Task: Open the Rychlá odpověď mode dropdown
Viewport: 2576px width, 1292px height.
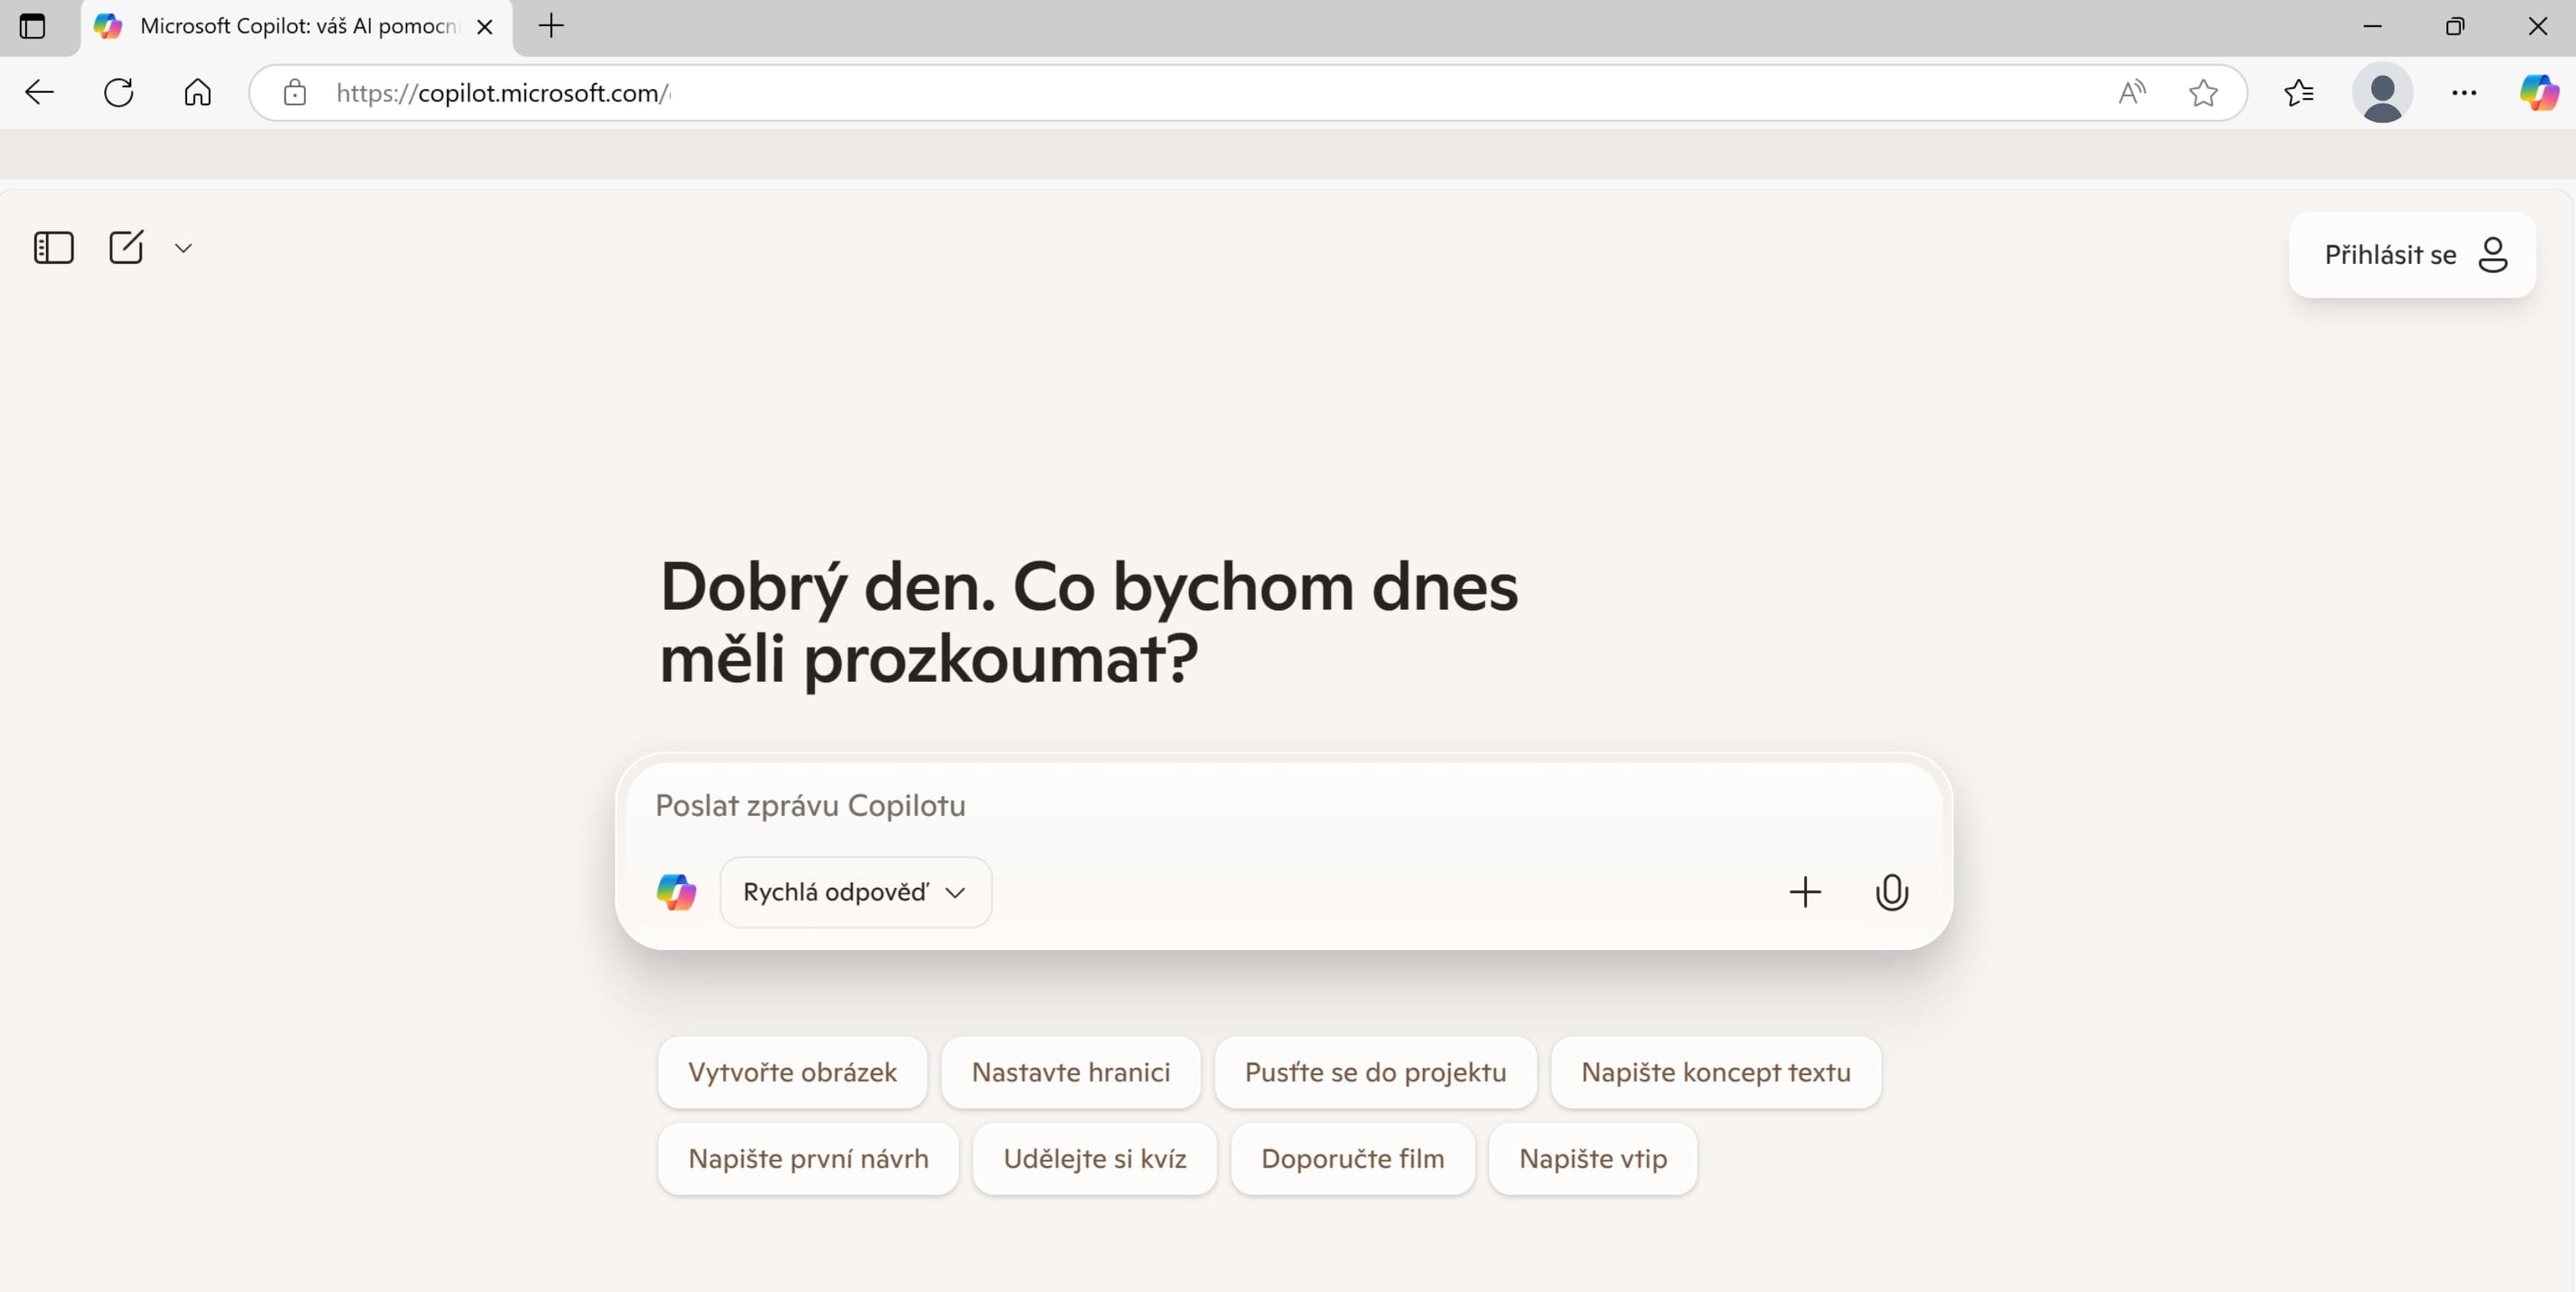Action: tap(854, 892)
